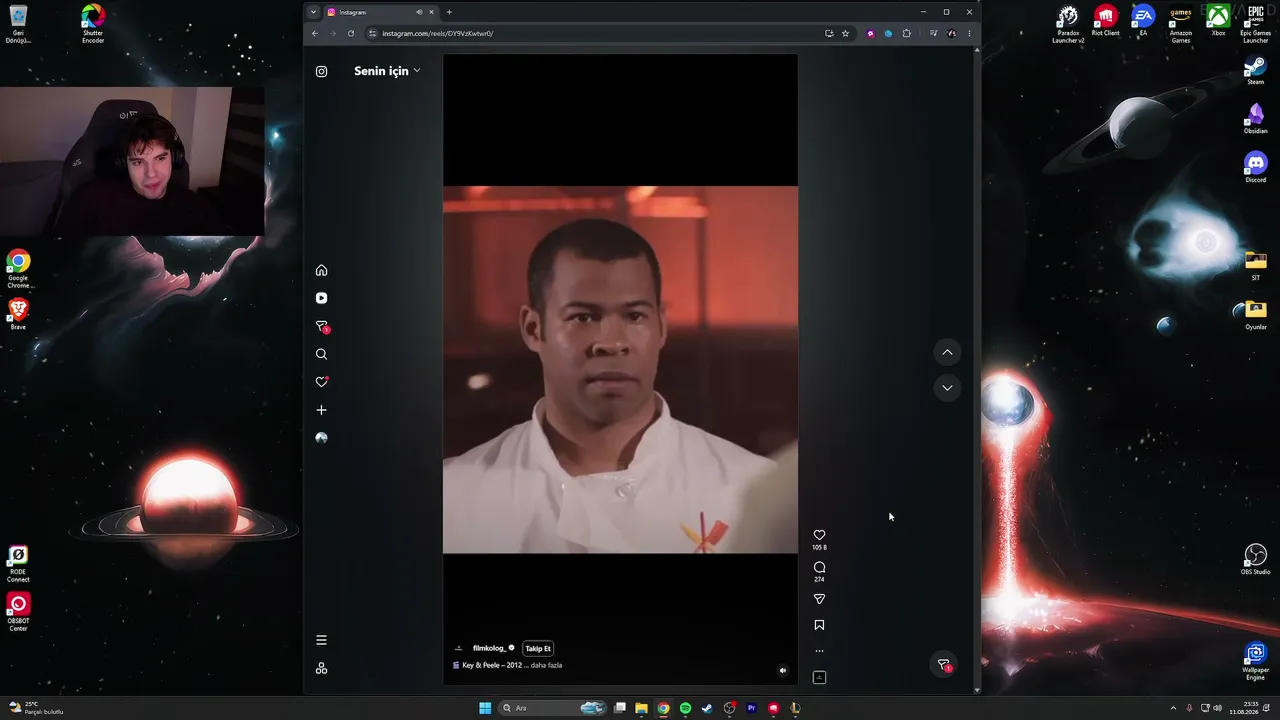Open Spotify from the taskbar
1280x720 pixels.
click(685, 708)
